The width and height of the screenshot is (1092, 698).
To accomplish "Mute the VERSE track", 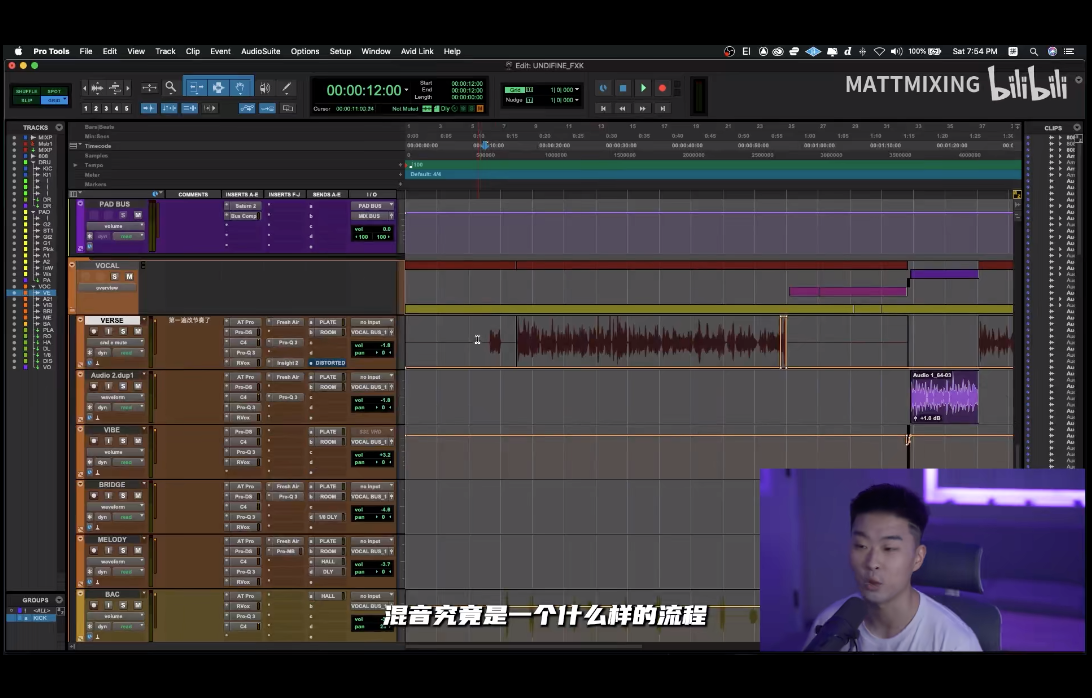I will pos(137,331).
